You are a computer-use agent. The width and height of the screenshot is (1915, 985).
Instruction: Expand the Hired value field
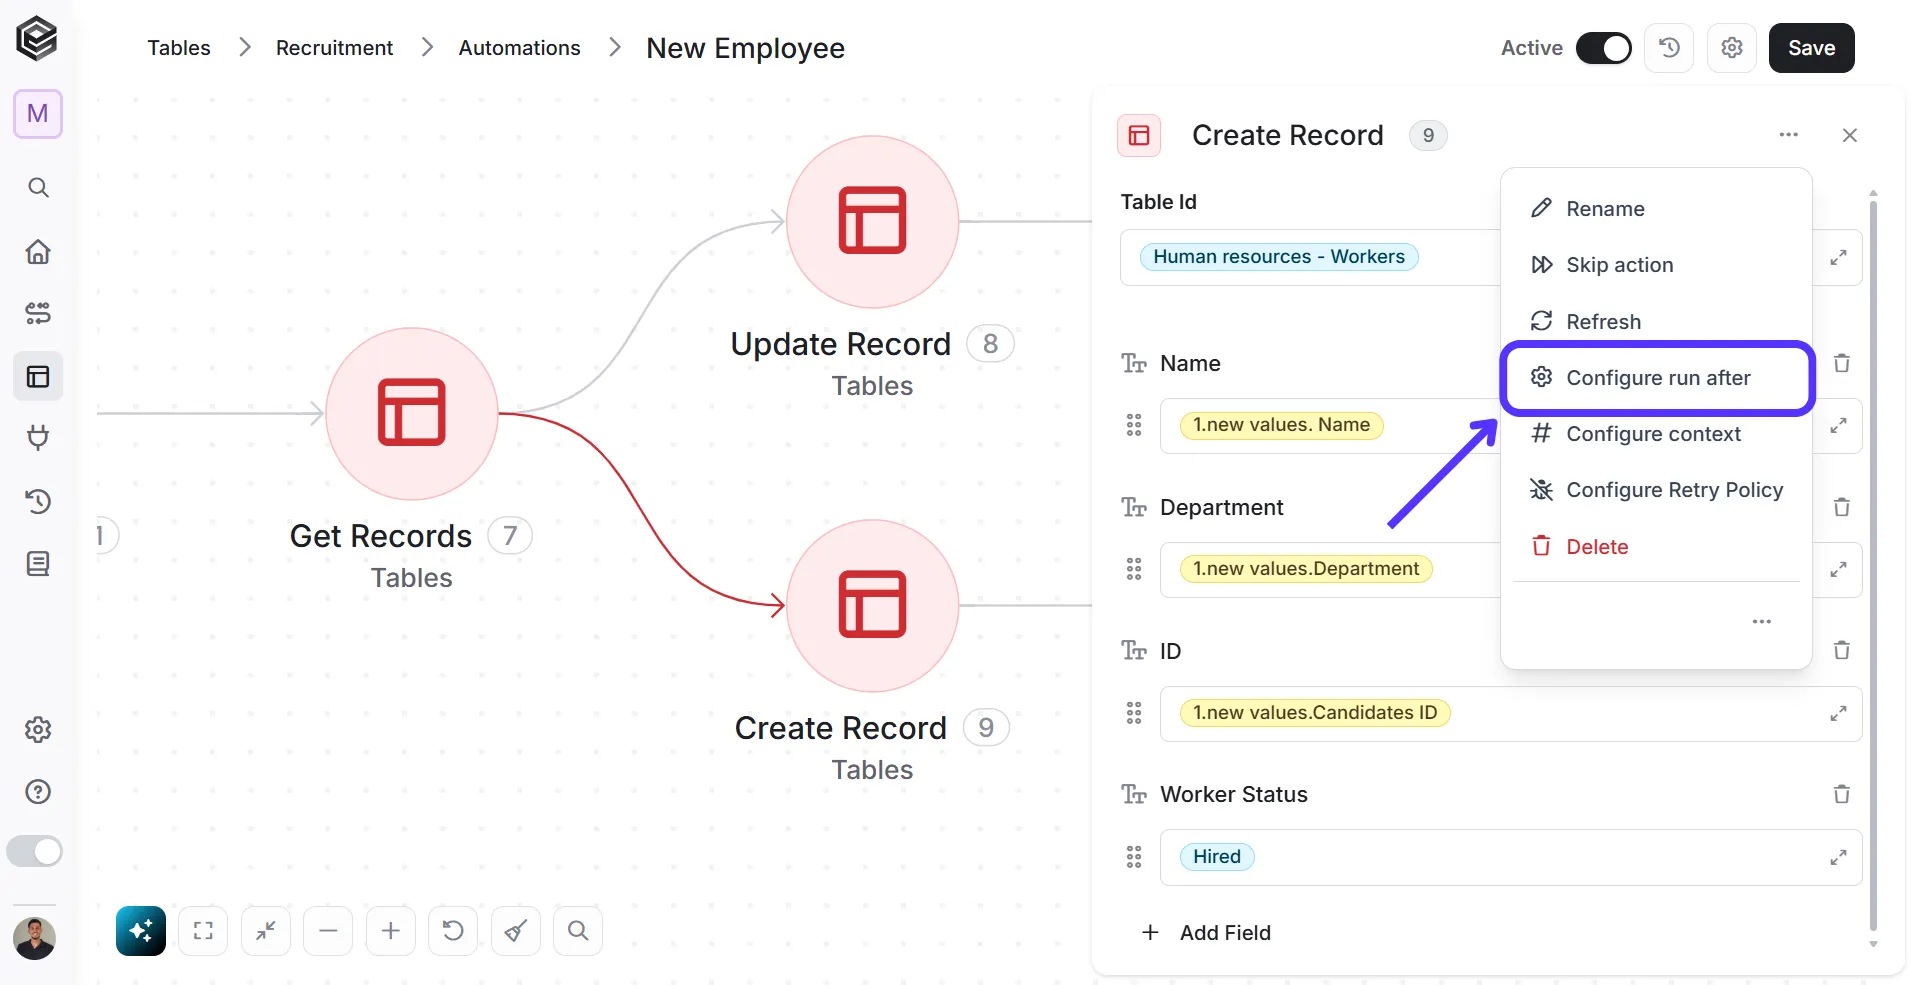pos(1838,857)
